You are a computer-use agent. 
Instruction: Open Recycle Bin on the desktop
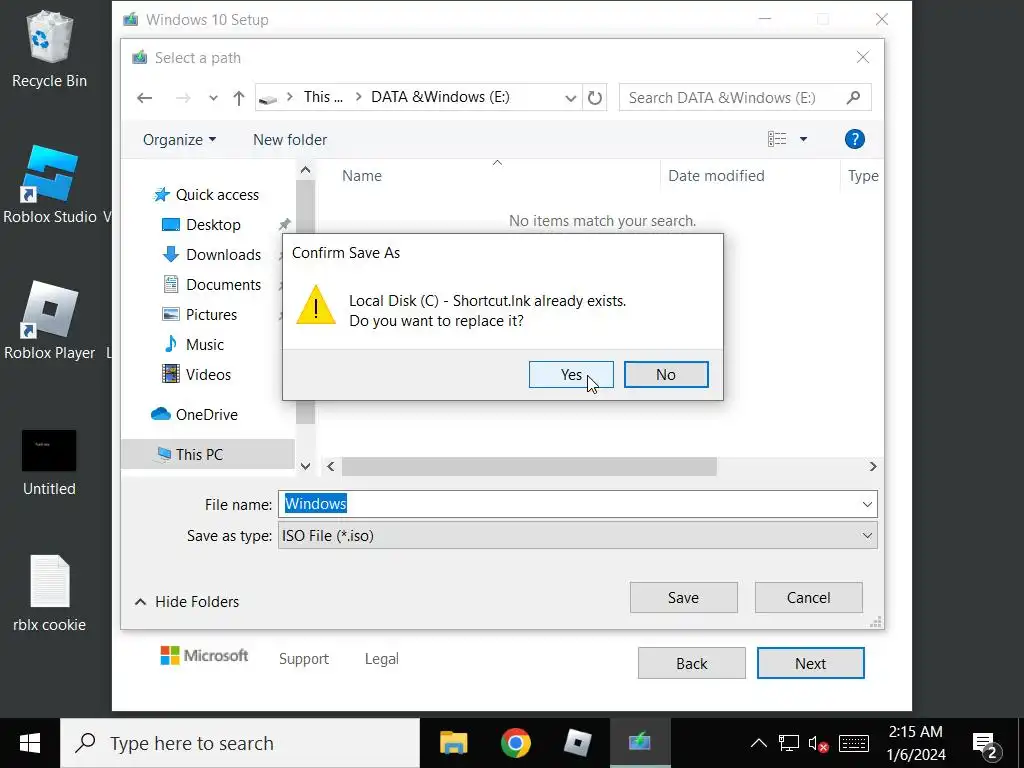[x=49, y=50]
